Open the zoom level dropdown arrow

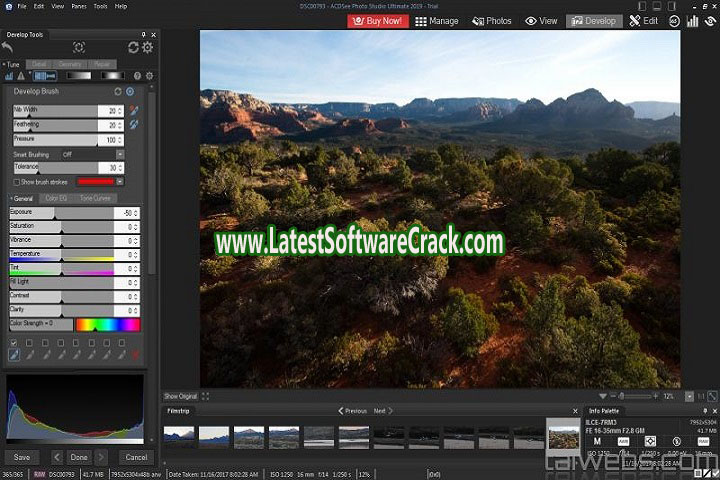(689, 396)
